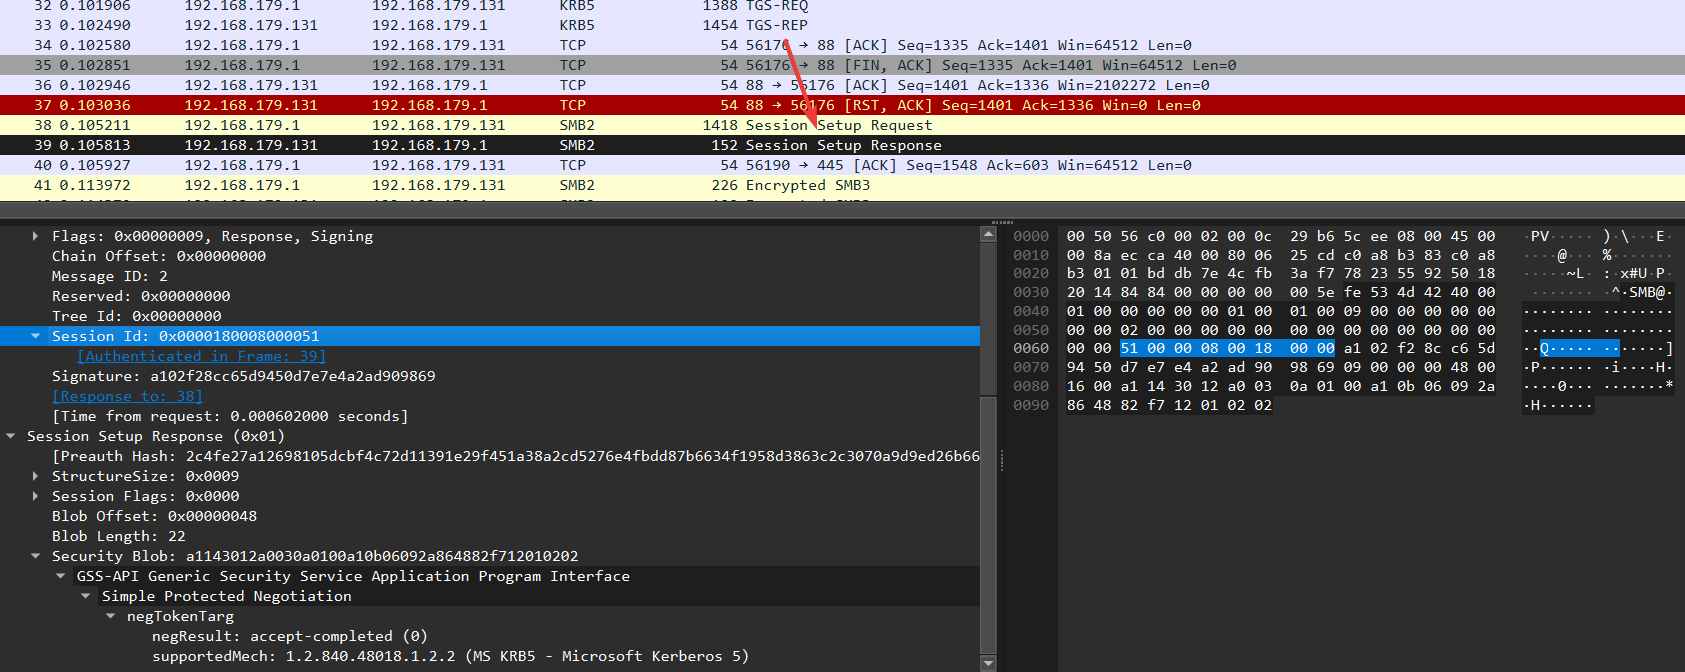Collapse the Simple Protected Negotiation node
The height and width of the screenshot is (672, 1685).
click(x=85, y=596)
